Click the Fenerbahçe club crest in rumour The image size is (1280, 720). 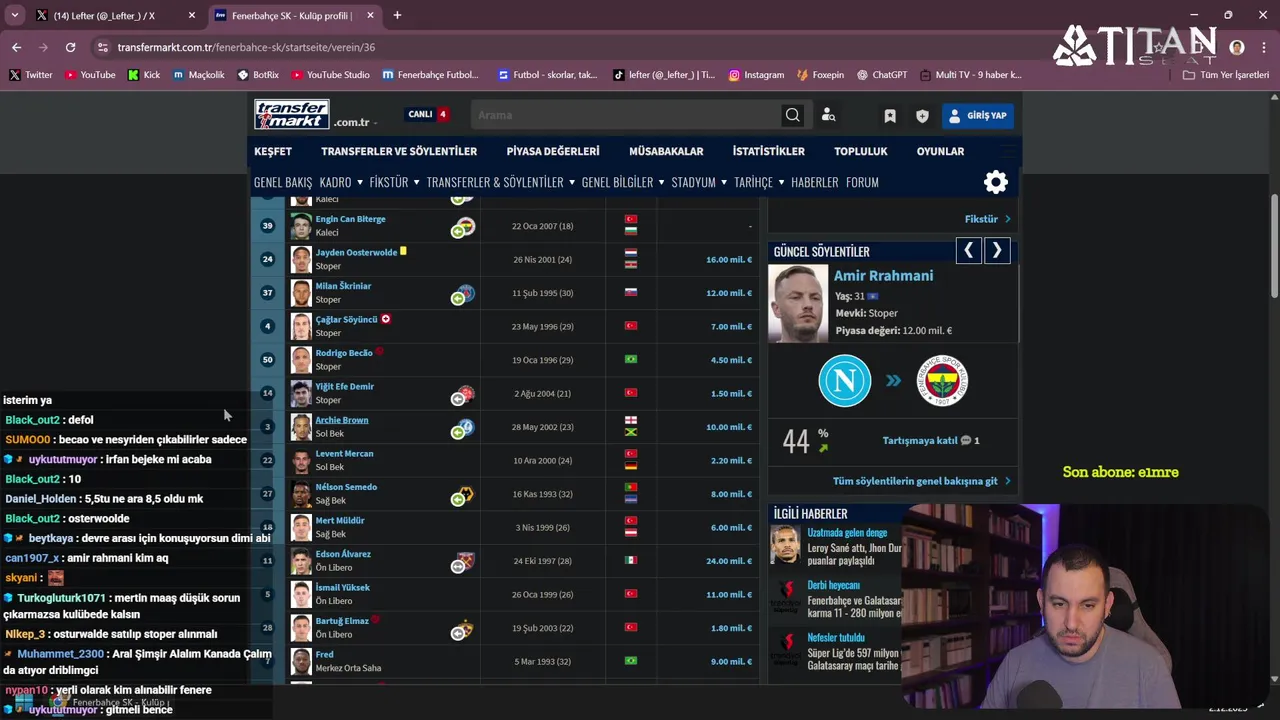(942, 381)
